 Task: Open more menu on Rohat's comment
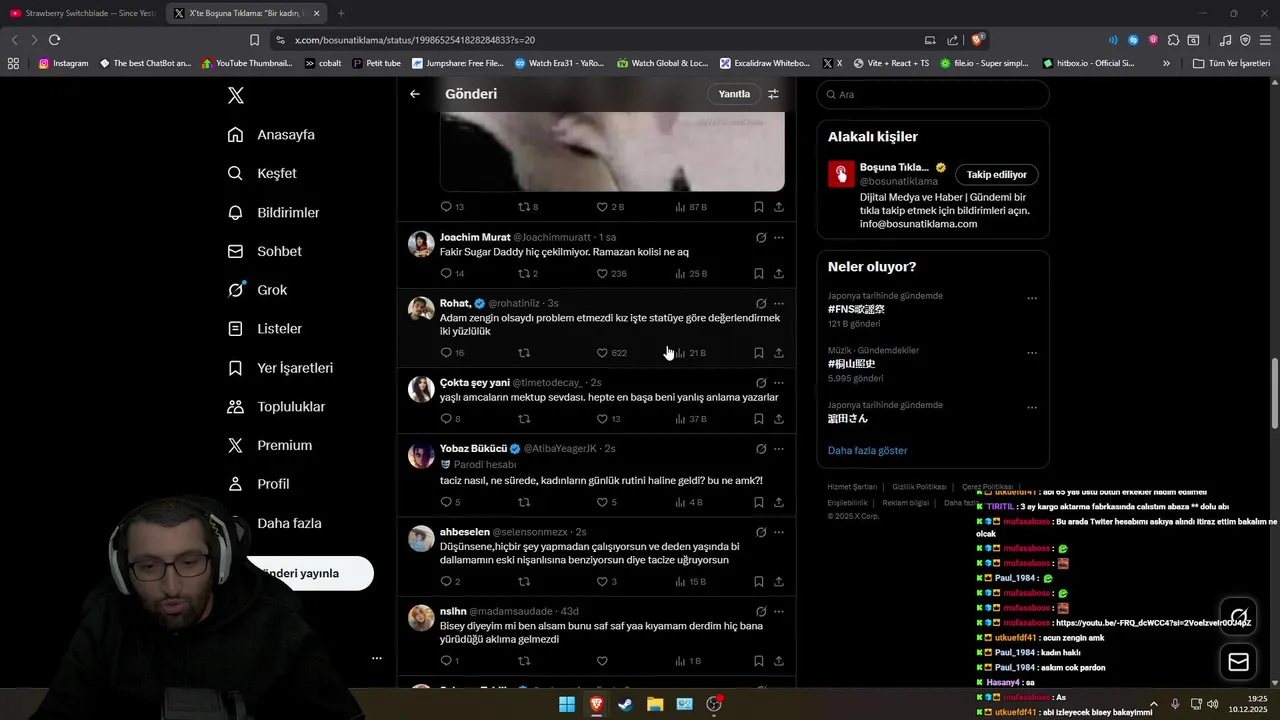pos(779,303)
